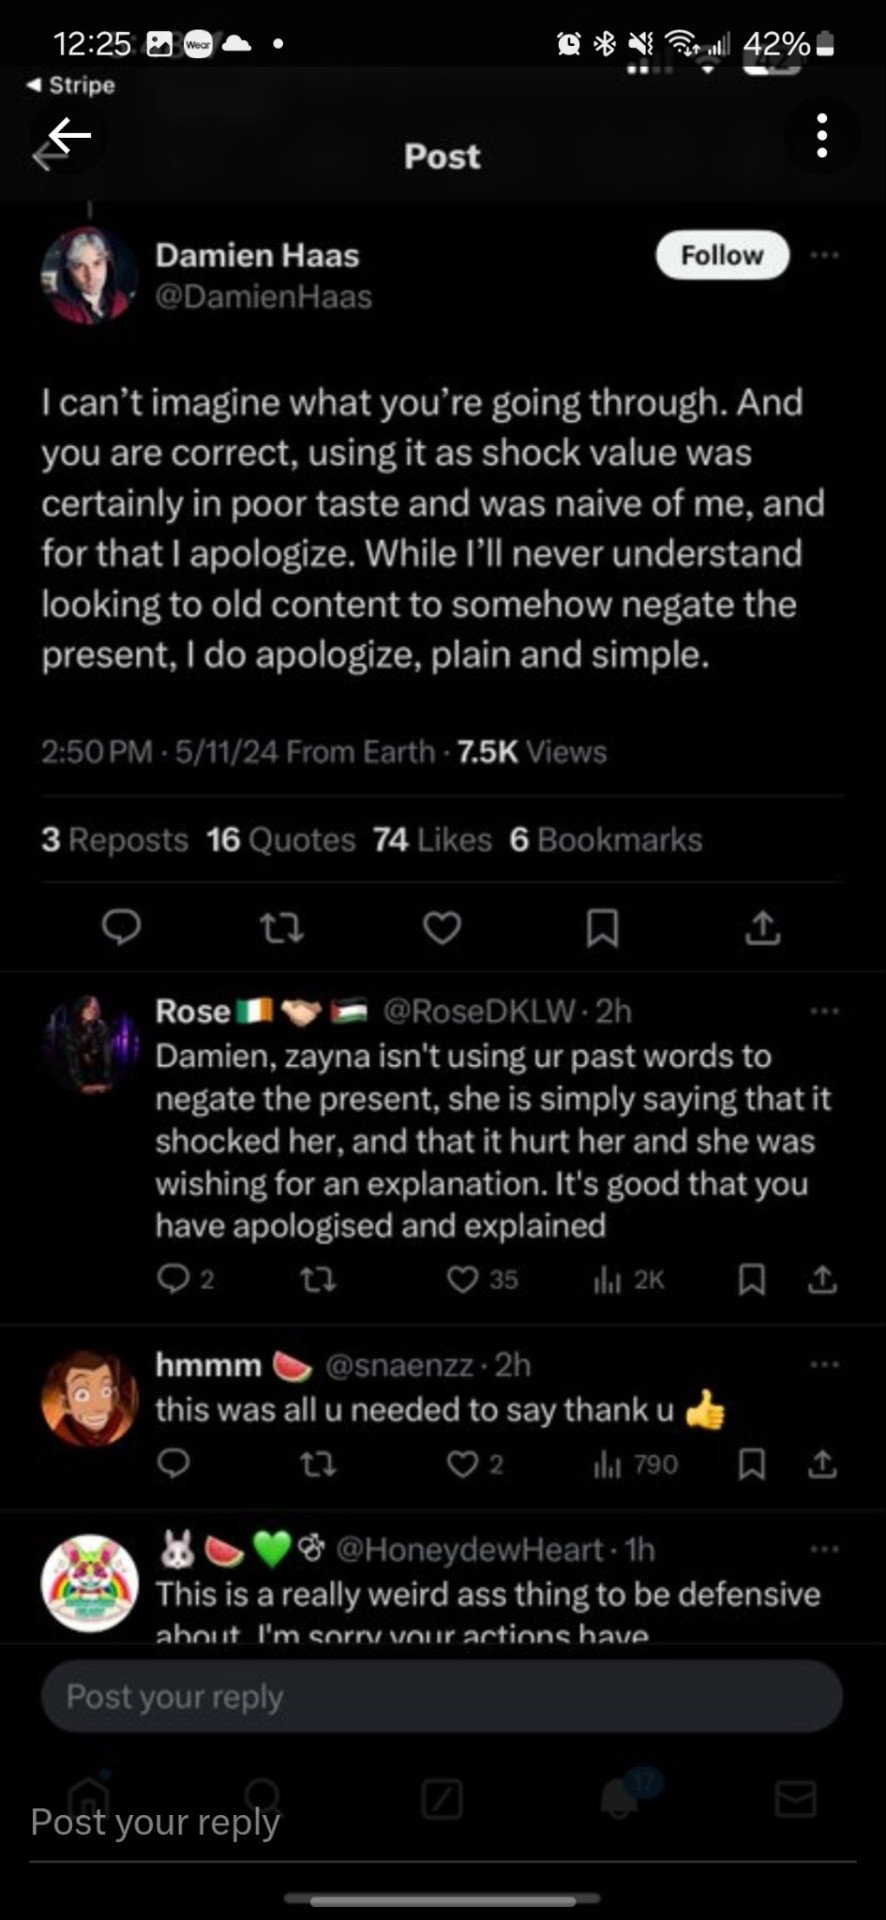Like Damien's main post
This screenshot has height=1920, width=886.
click(442, 928)
